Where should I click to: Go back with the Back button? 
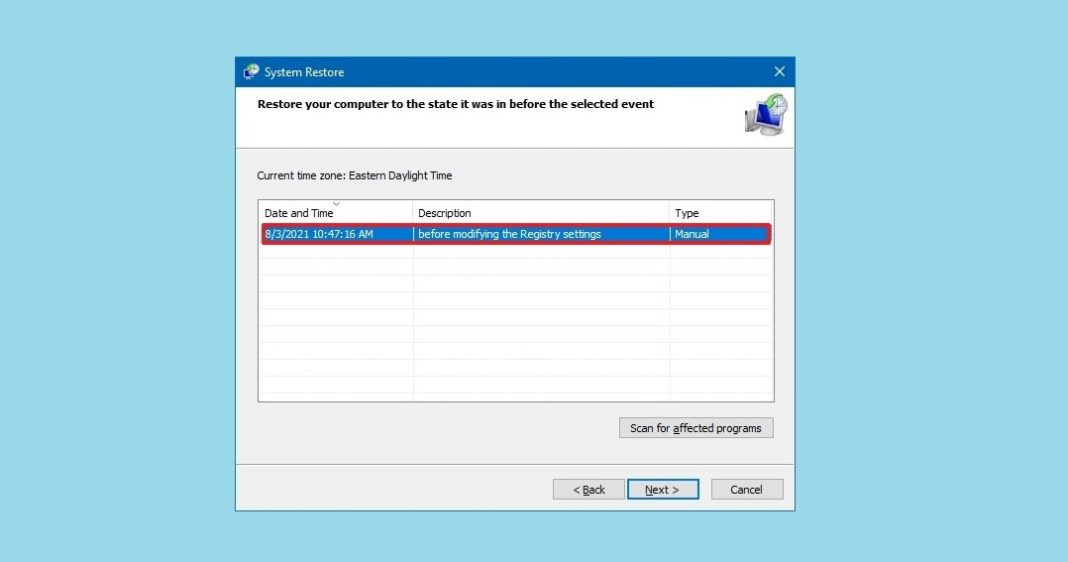tap(588, 489)
